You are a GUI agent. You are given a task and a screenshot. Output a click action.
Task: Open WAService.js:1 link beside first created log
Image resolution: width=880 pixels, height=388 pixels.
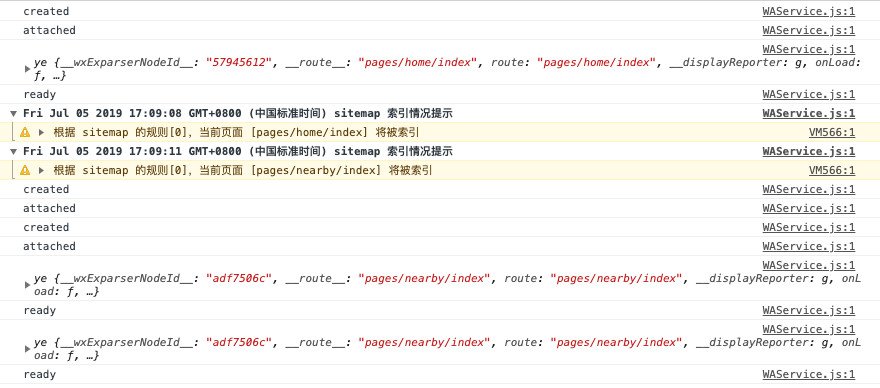point(809,11)
